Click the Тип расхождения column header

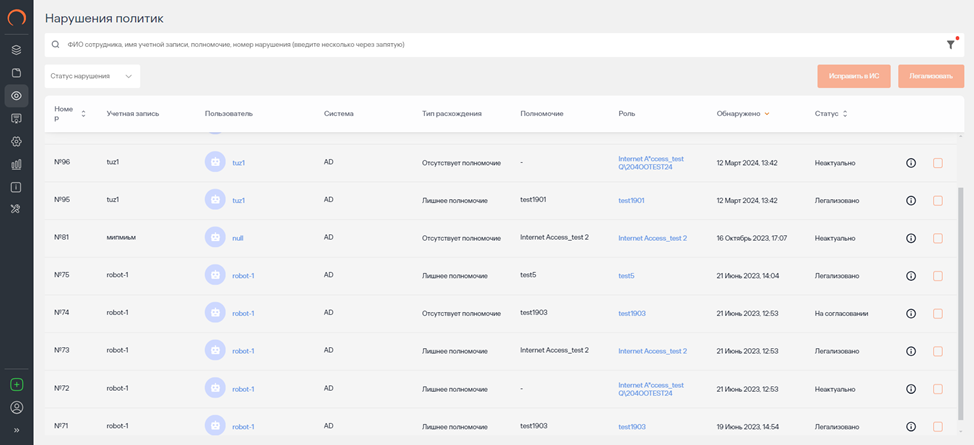pyautogui.click(x=452, y=114)
